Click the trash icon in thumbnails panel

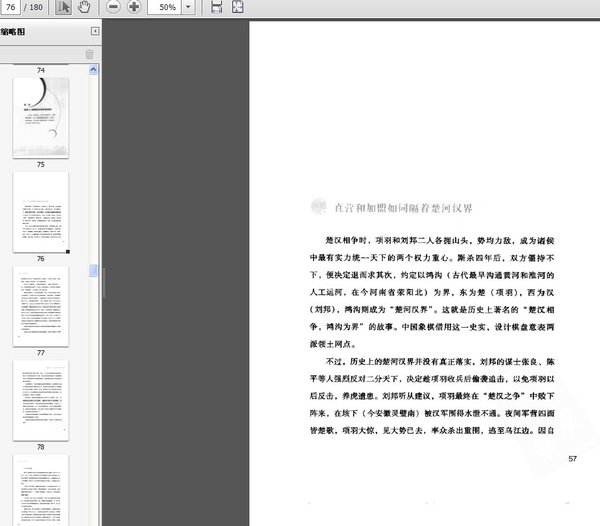click(x=89, y=54)
